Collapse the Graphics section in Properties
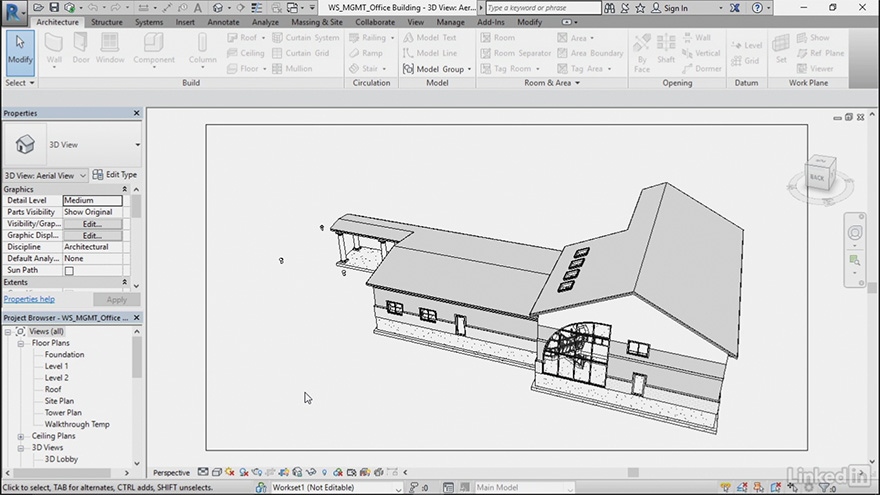This screenshot has width=880, height=495. (x=125, y=189)
